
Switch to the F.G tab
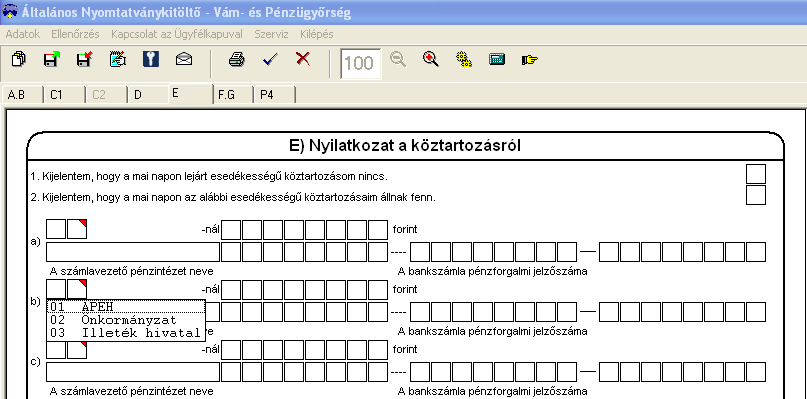tap(233, 95)
